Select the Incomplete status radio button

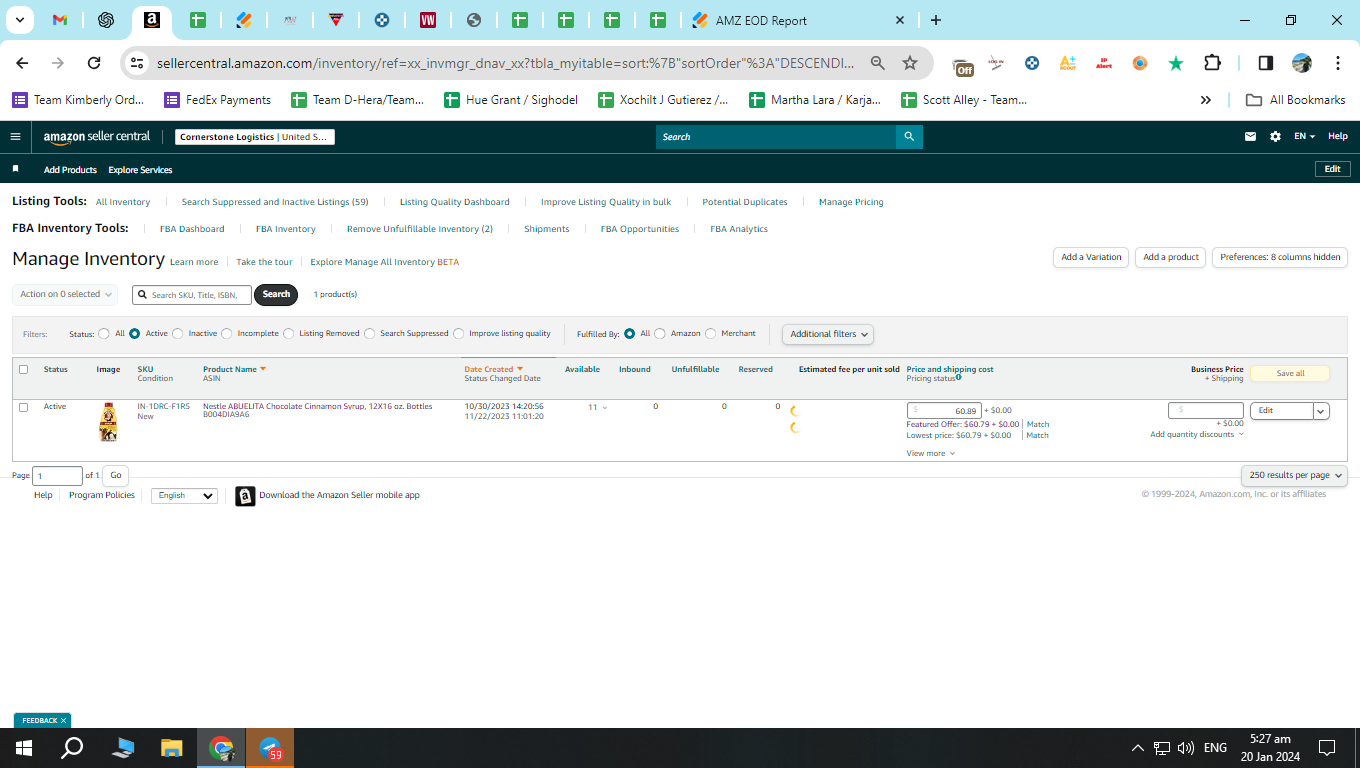(x=227, y=334)
